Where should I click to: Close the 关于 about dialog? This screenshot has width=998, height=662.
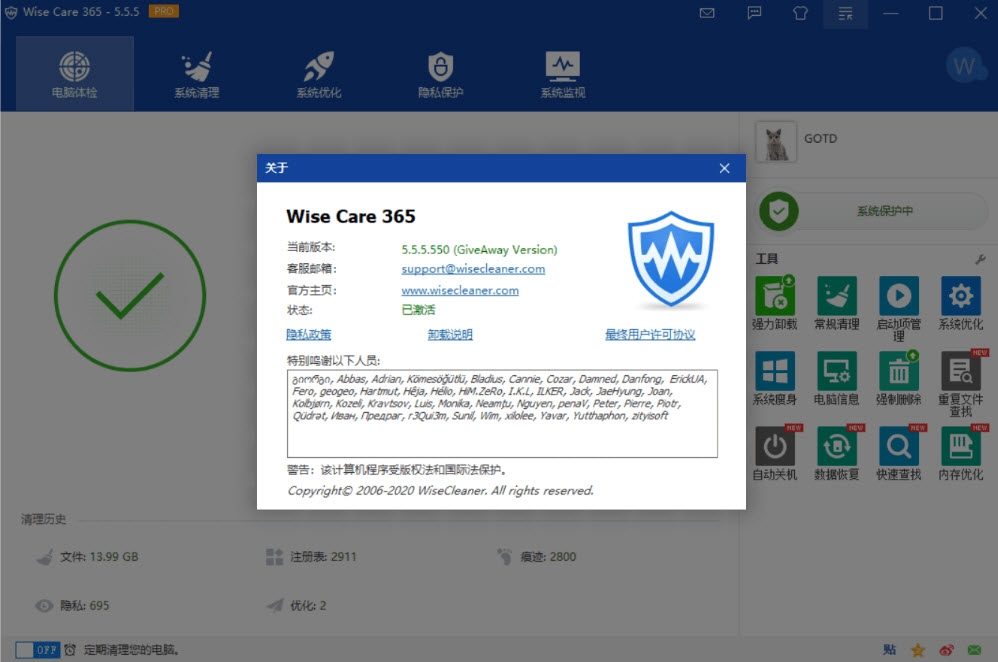[x=724, y=168]
